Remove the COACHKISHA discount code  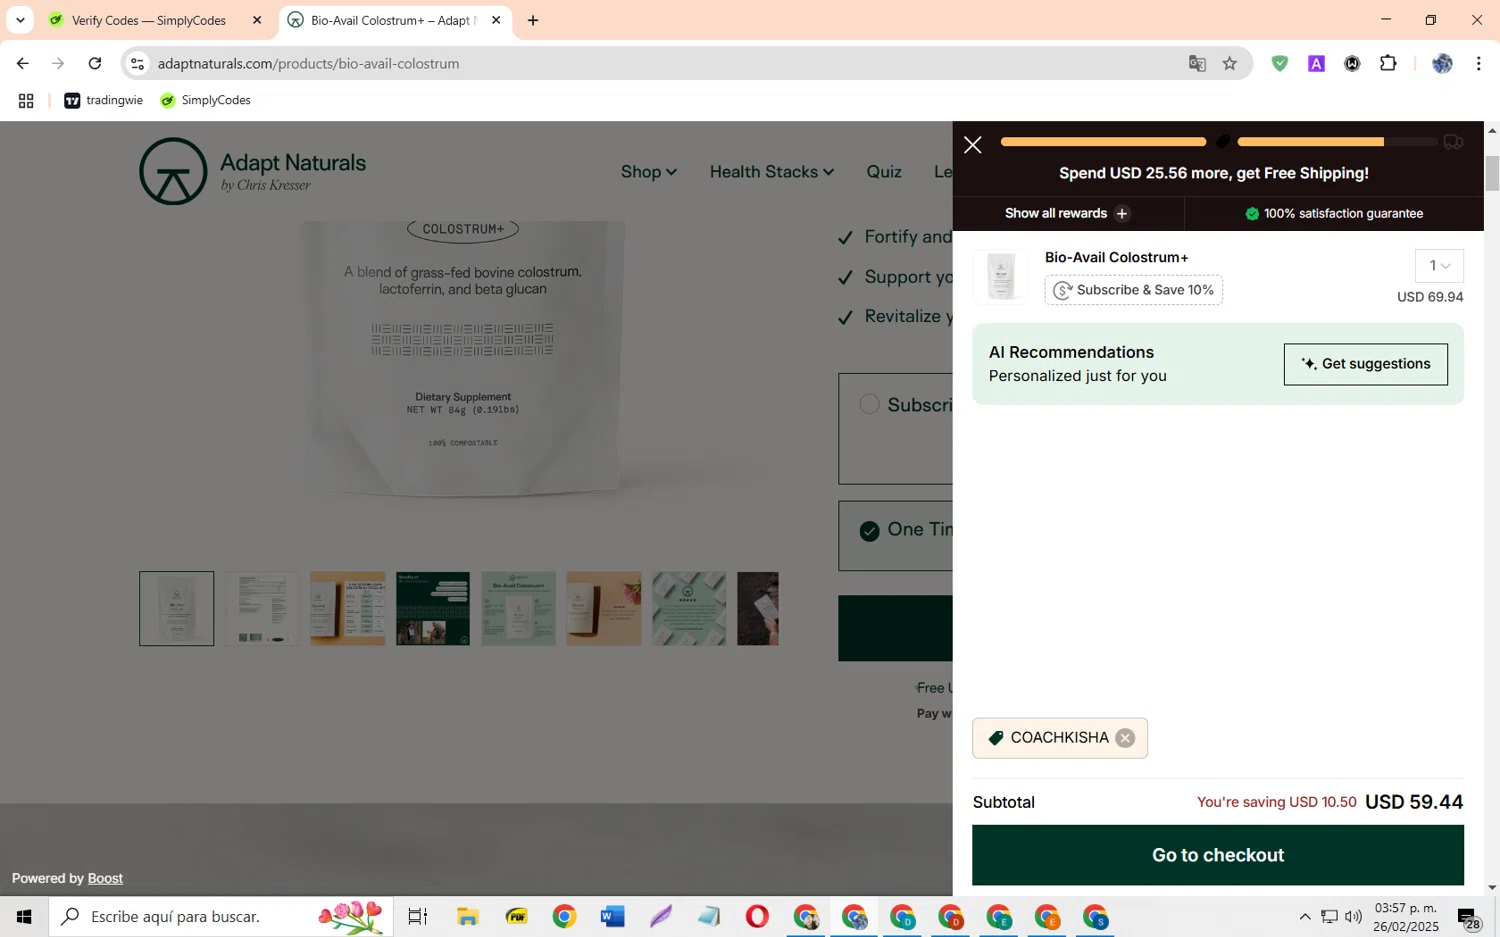(x=1125, y=738)
